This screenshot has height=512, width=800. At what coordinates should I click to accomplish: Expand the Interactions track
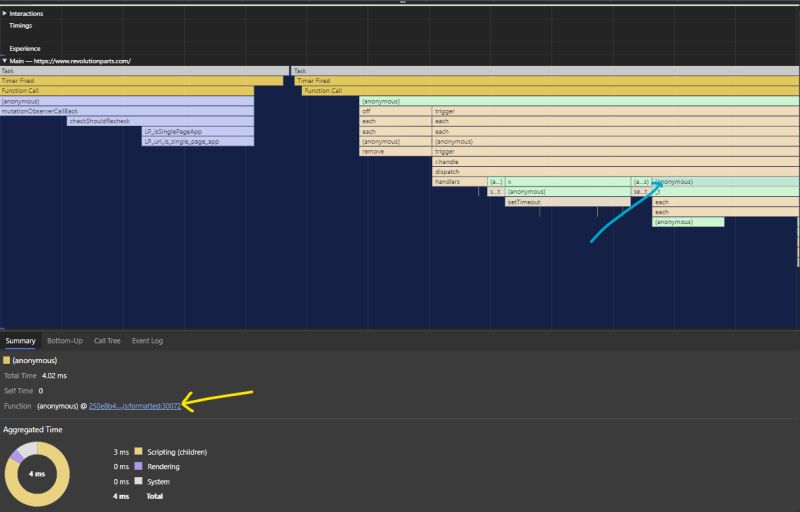(5, 13)
